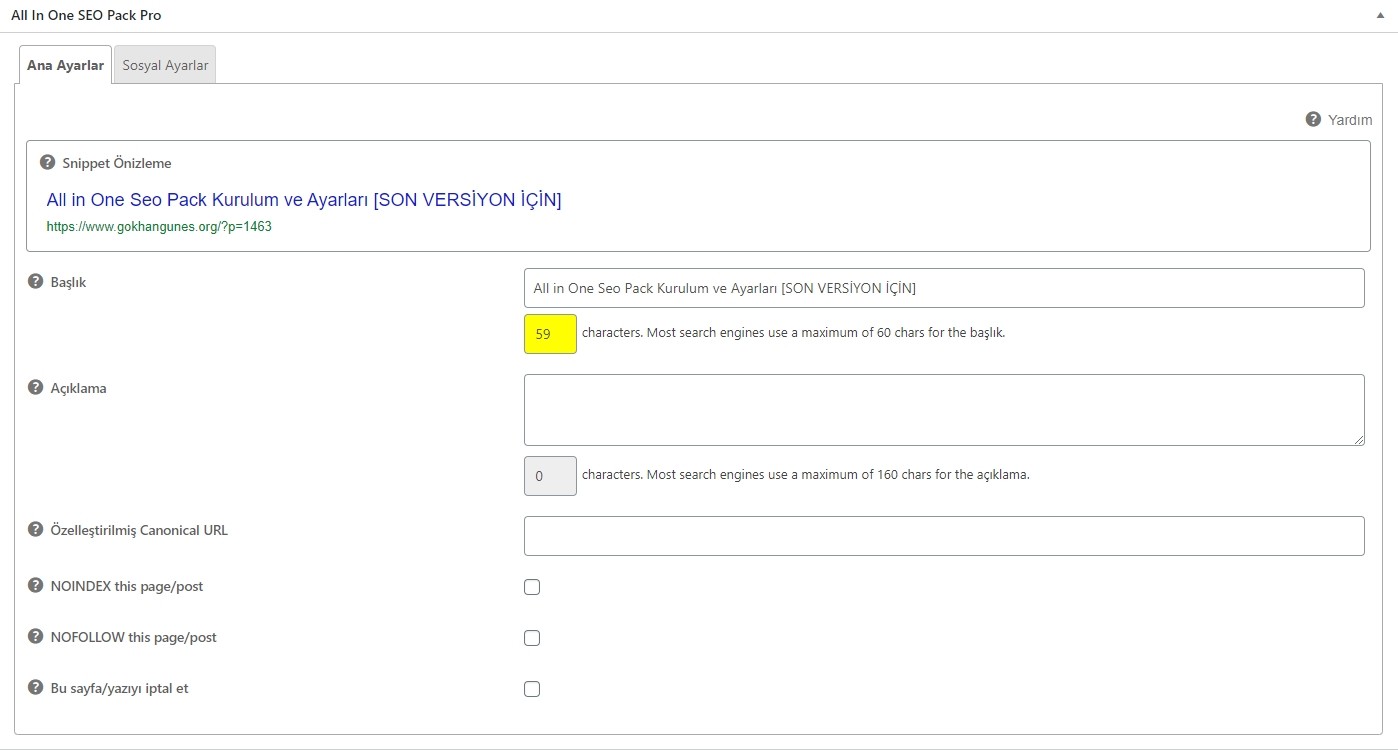
Task: Enable NOFOLLOW this page/post checkbox
Action: tap(532, 638)
